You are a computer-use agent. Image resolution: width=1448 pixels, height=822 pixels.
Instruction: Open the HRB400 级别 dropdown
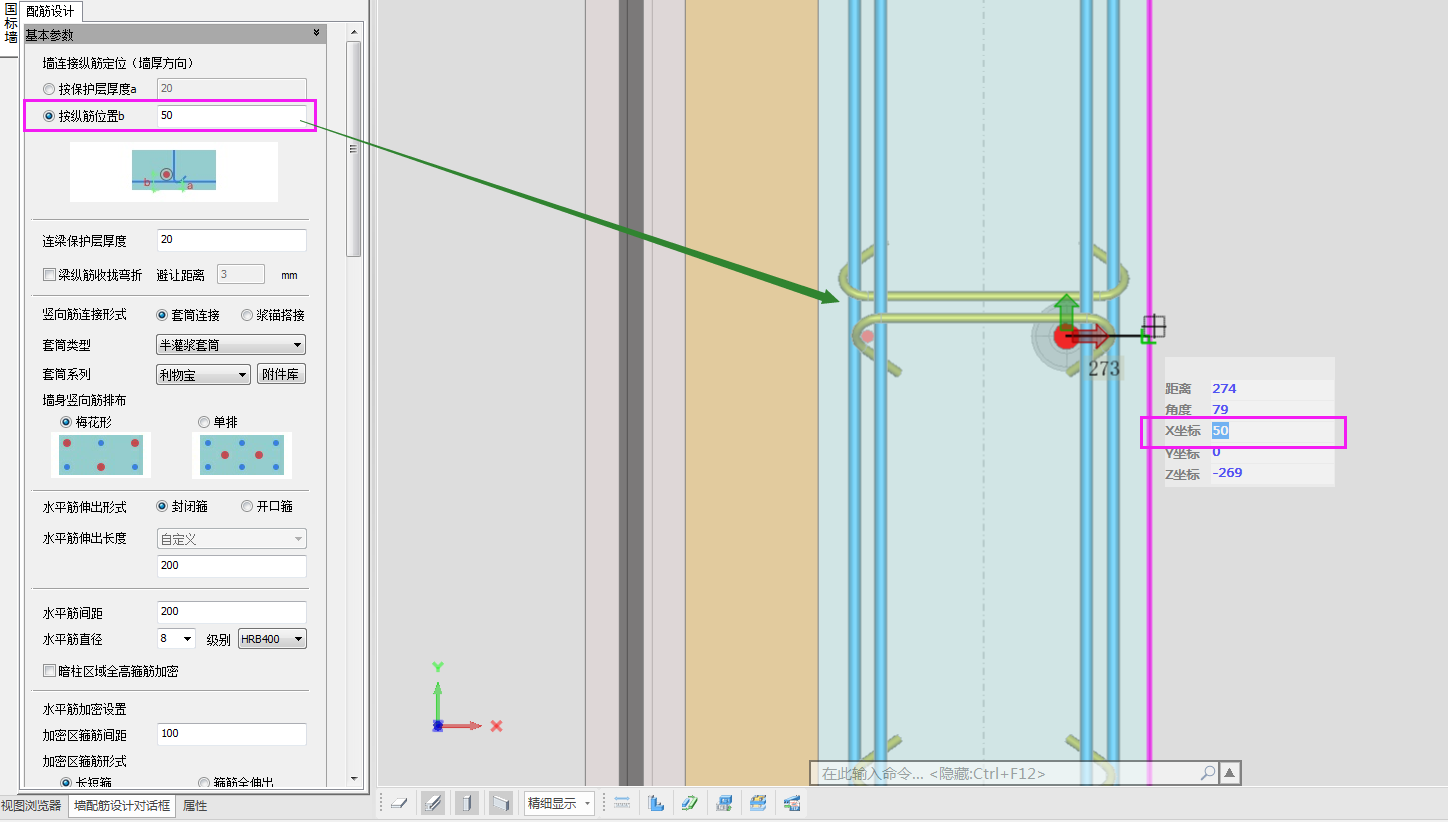(x=272, y=639)
